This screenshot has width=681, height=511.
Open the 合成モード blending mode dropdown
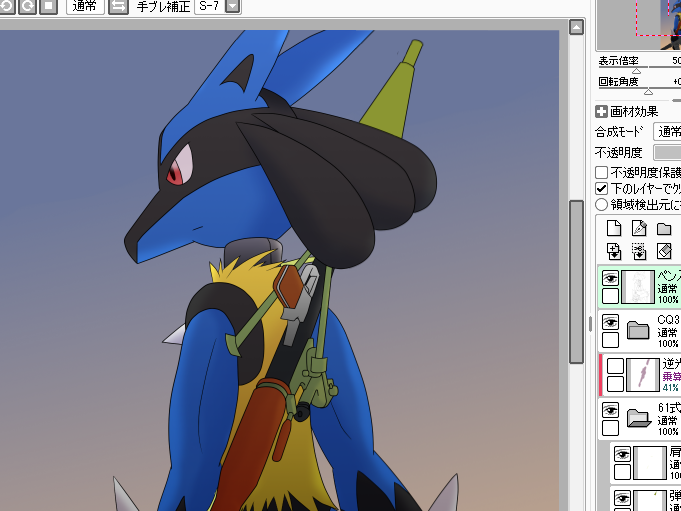667,132
